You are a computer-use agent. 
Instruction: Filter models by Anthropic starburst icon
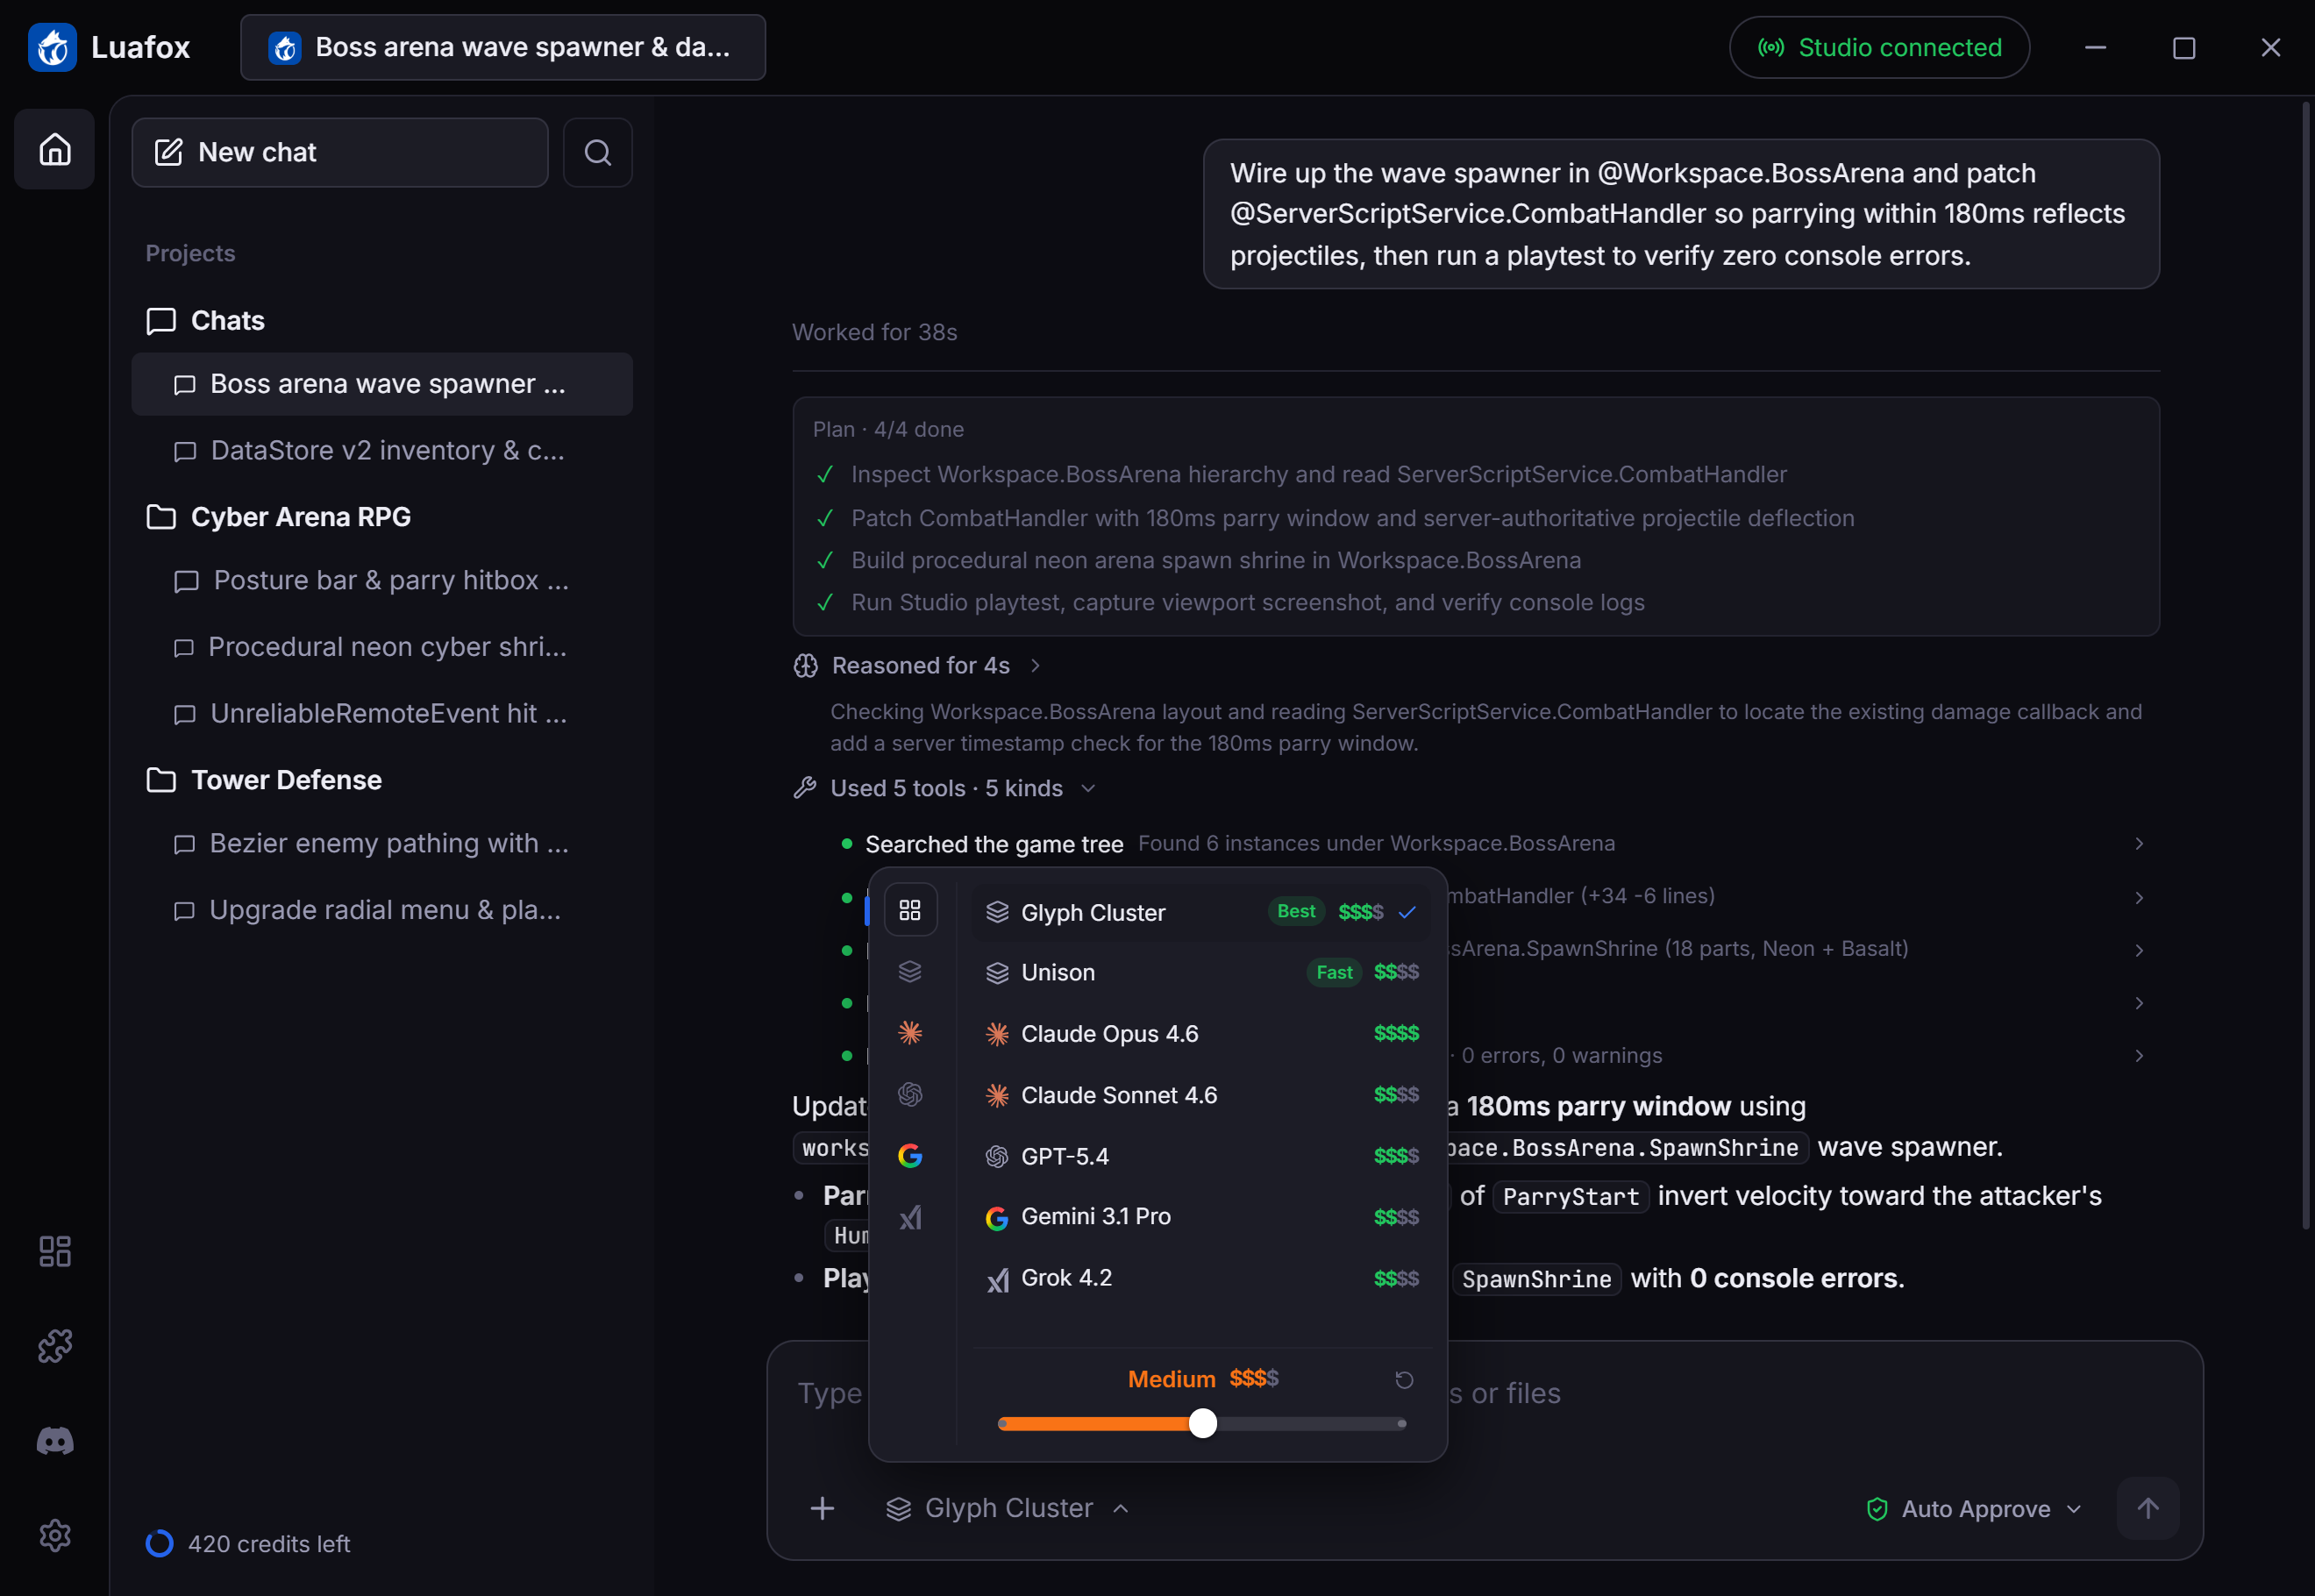tap(910, 1033)
